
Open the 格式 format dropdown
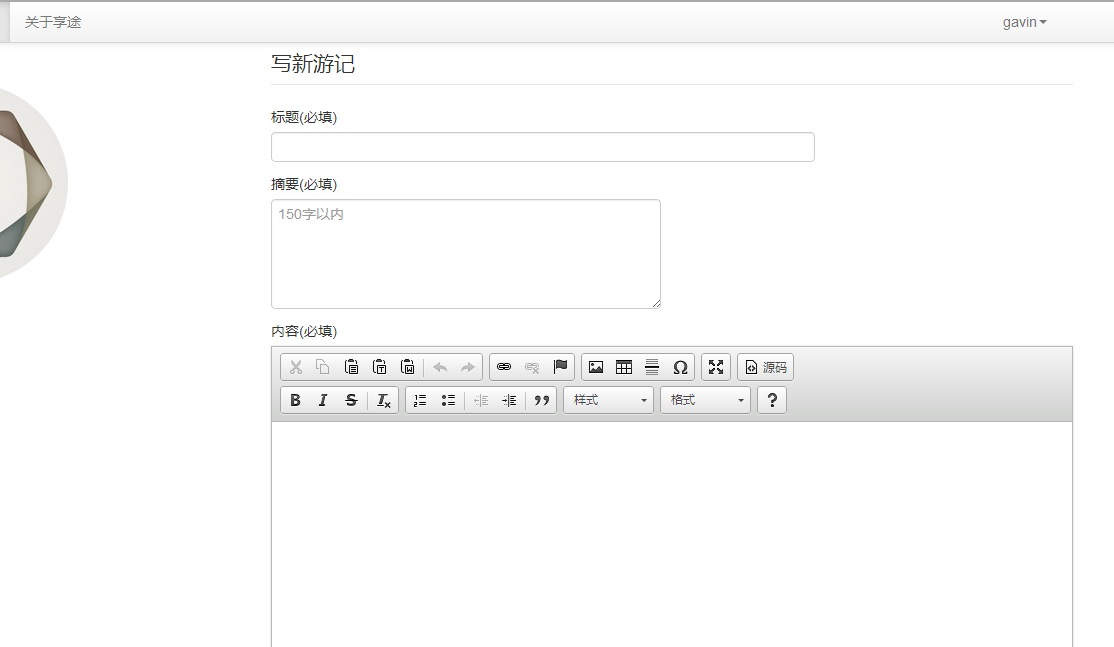click(705, 400)
